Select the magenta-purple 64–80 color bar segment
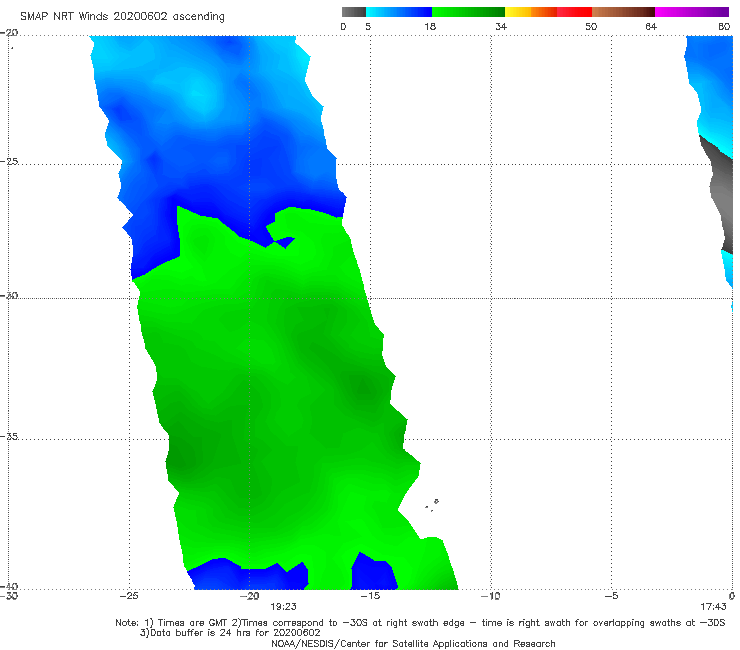Screen dimensions: 740x650 pos(692,12)
